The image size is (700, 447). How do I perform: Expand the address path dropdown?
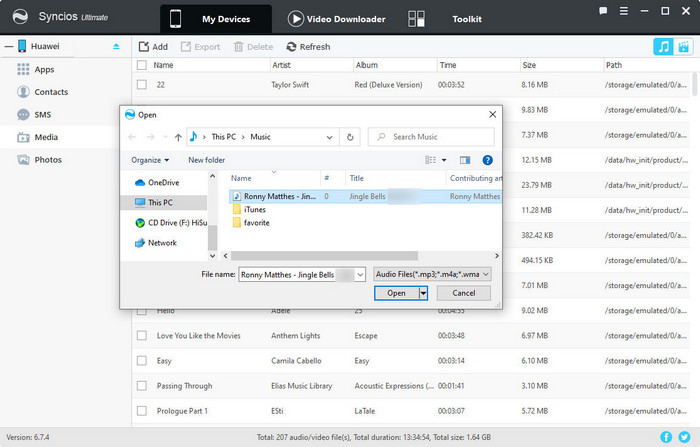pyautogui.click(x=329, y=137)
